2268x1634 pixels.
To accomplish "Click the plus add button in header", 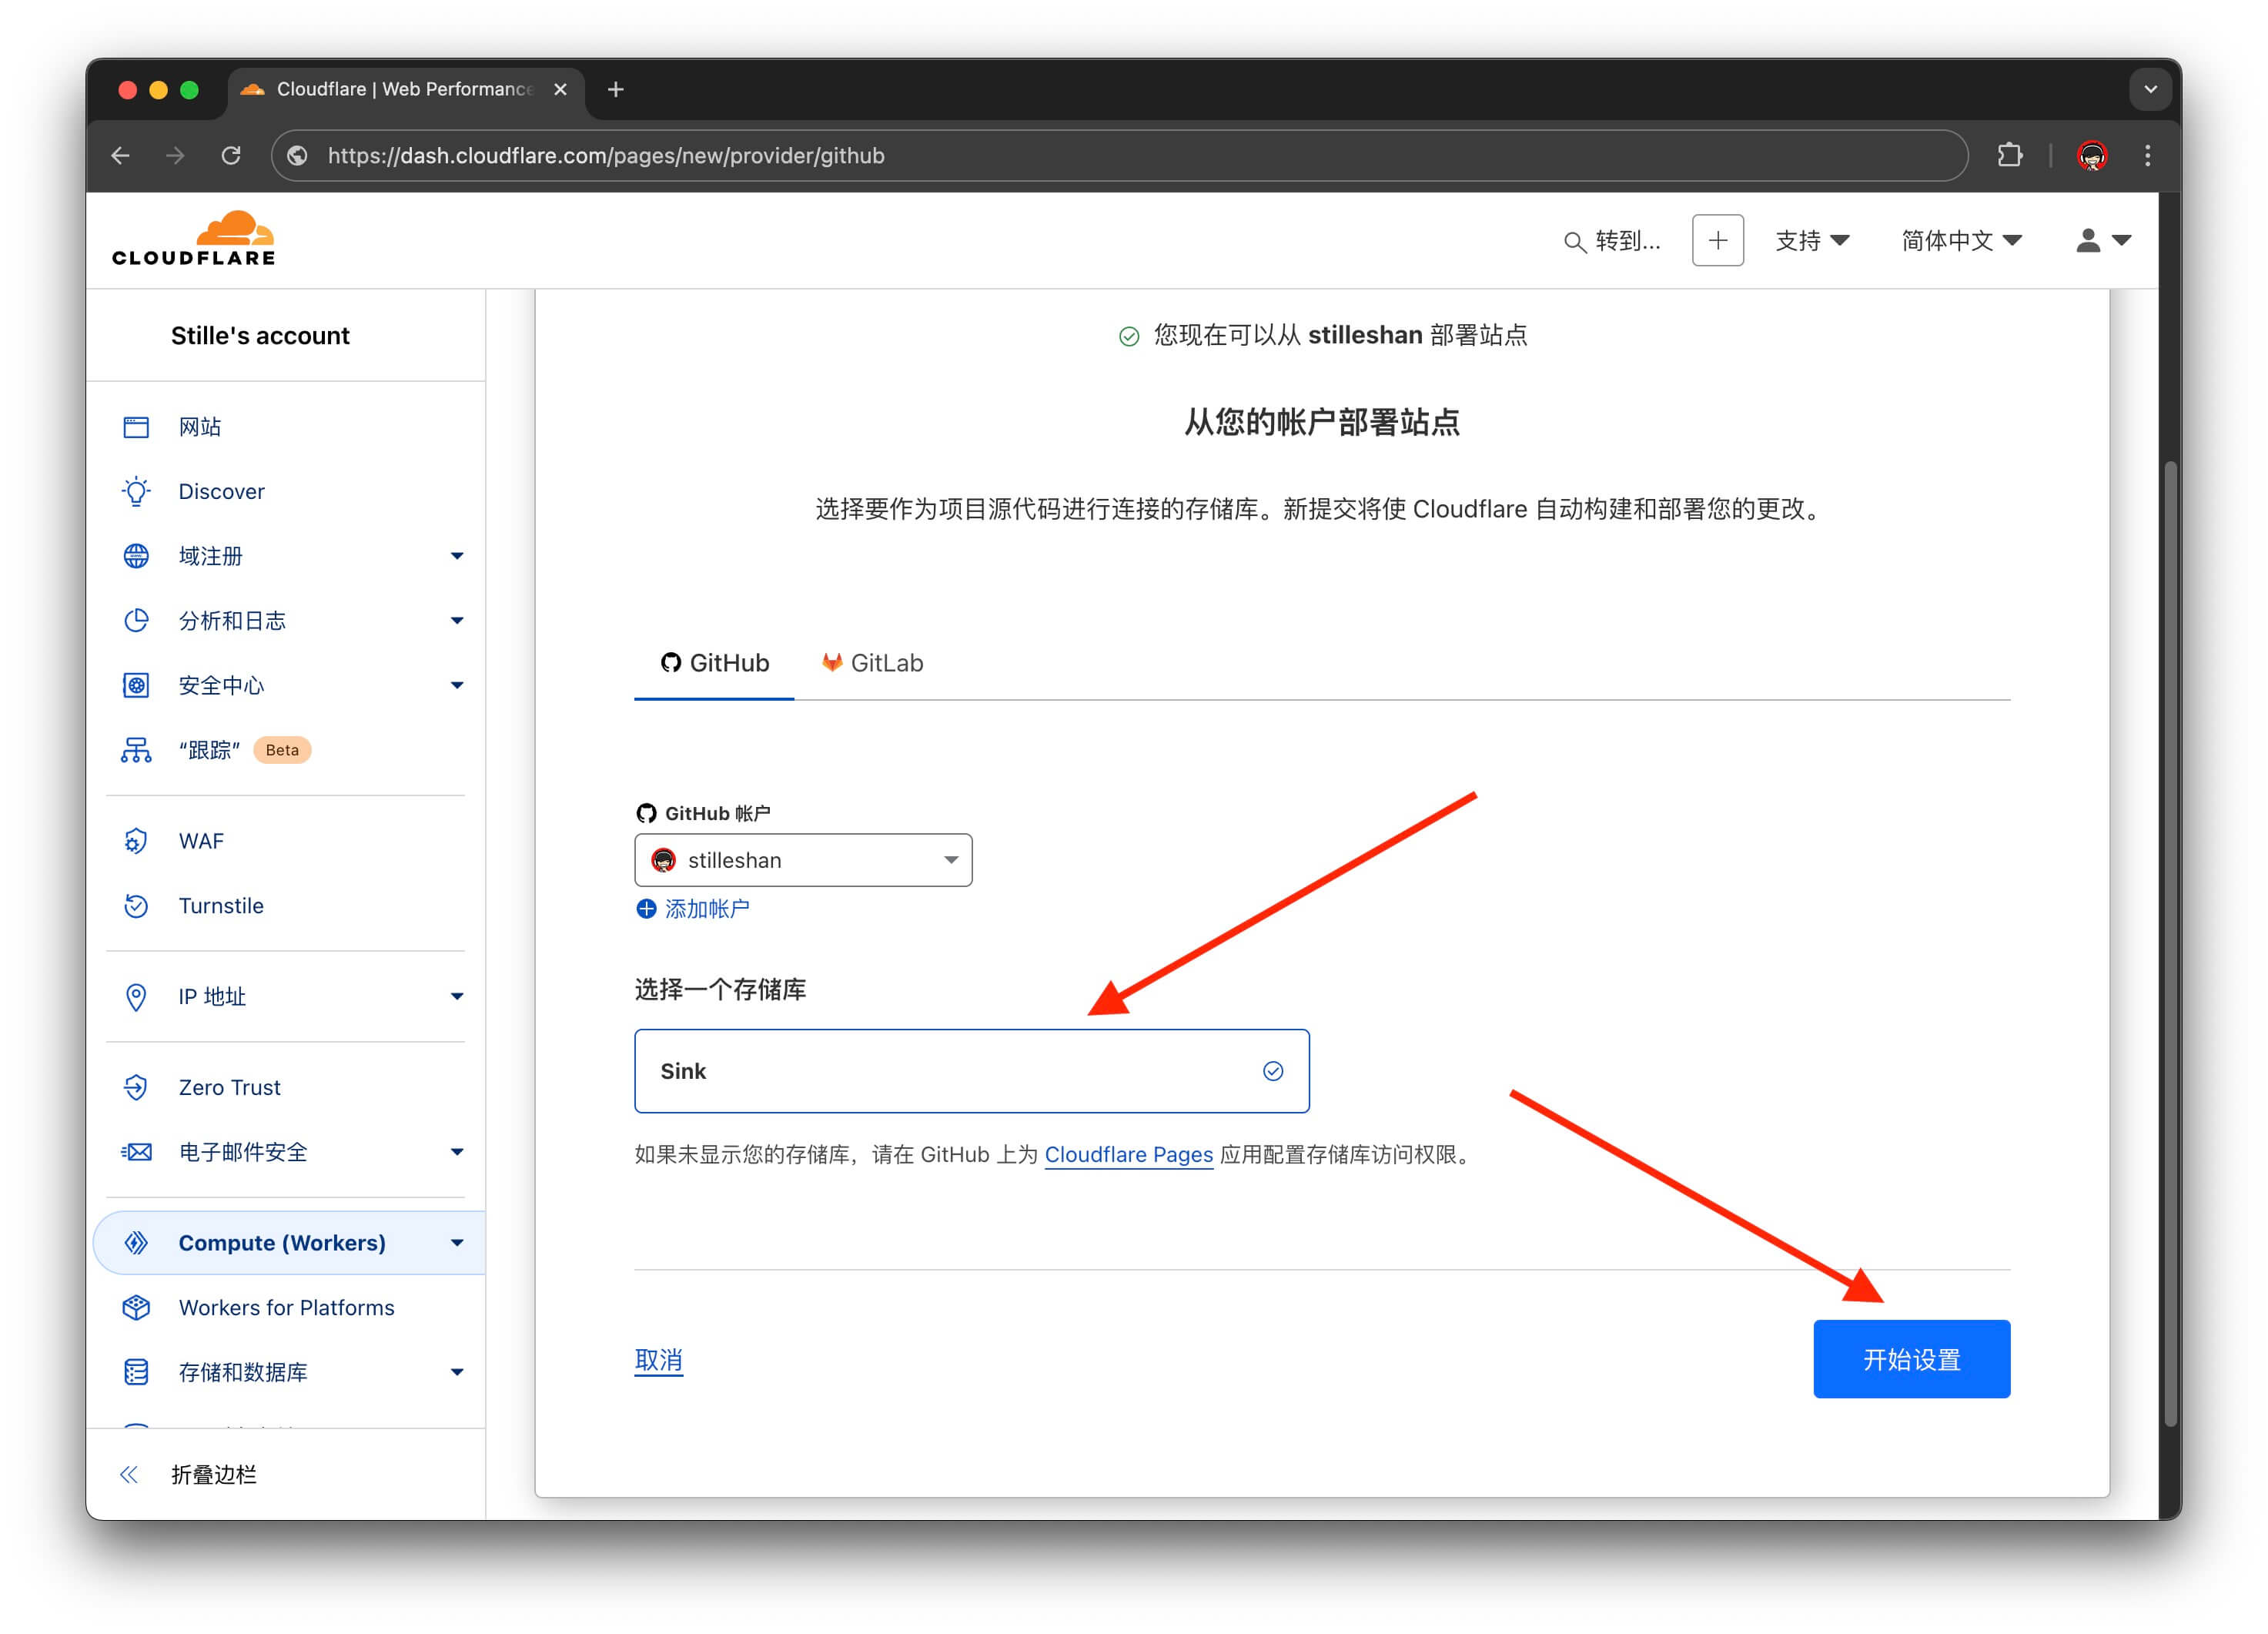I will pyautogui.click(x=1717, y=240).
